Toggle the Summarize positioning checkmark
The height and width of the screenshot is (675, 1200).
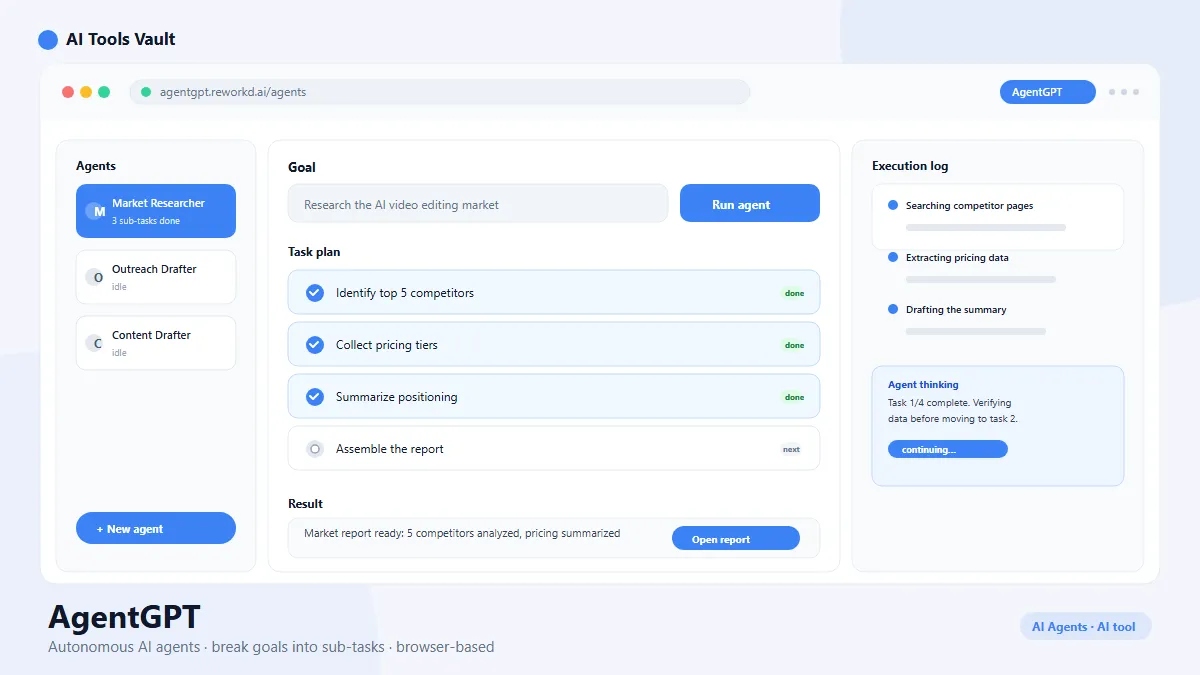(x=315, y=397)
